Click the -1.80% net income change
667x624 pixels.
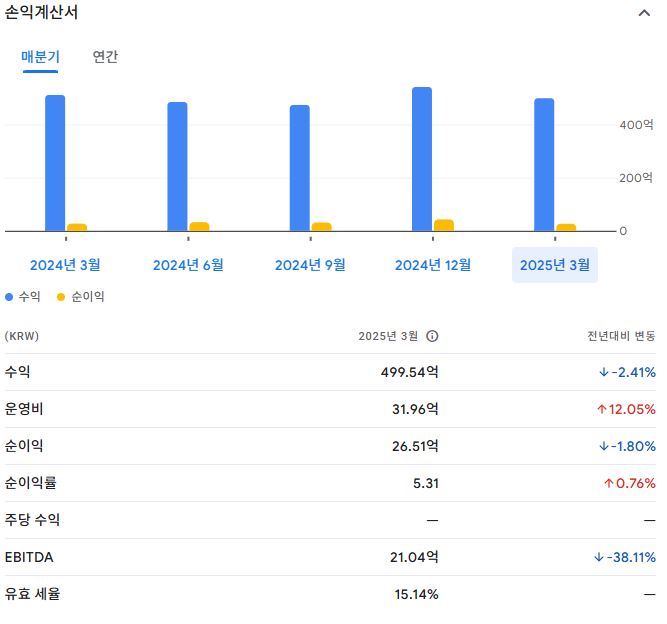tap(627, 446)
